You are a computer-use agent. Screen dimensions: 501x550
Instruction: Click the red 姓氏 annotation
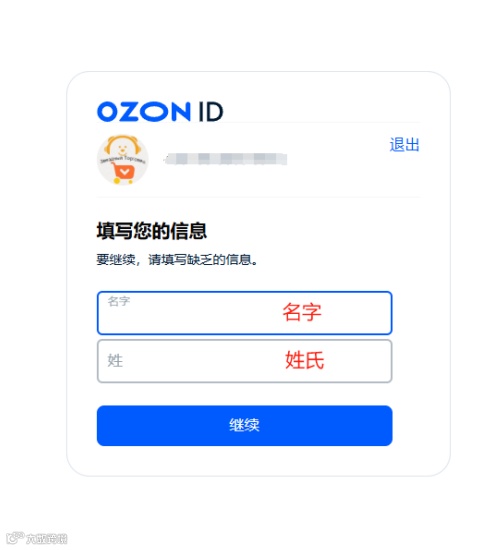pyautogui.click(x=305, y=360)
